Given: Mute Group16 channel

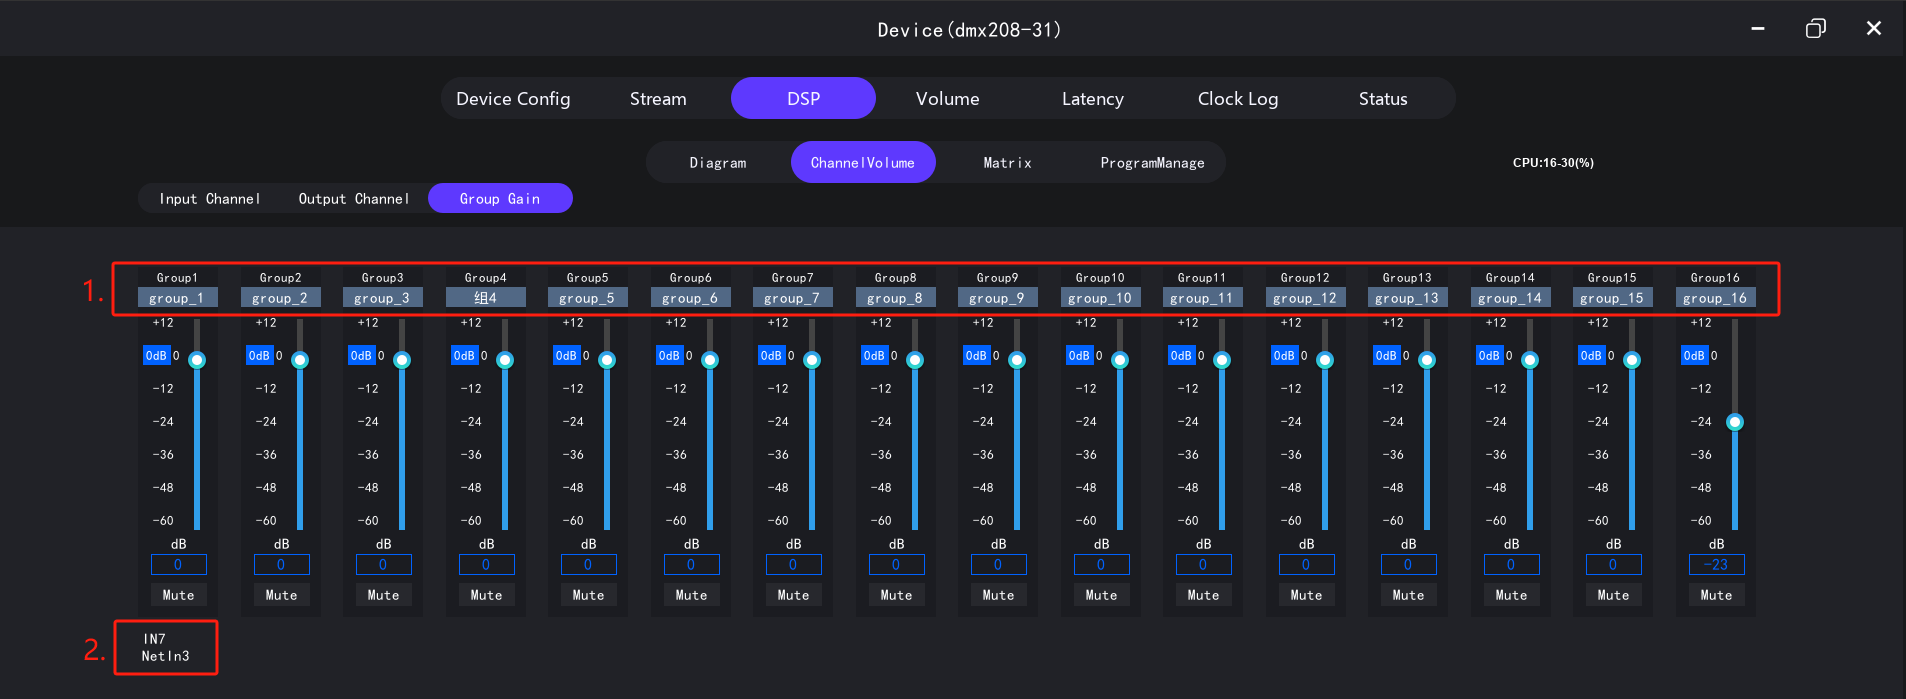Looking at the screenshot, I should pyautogui.click(x=1717, y=595).
